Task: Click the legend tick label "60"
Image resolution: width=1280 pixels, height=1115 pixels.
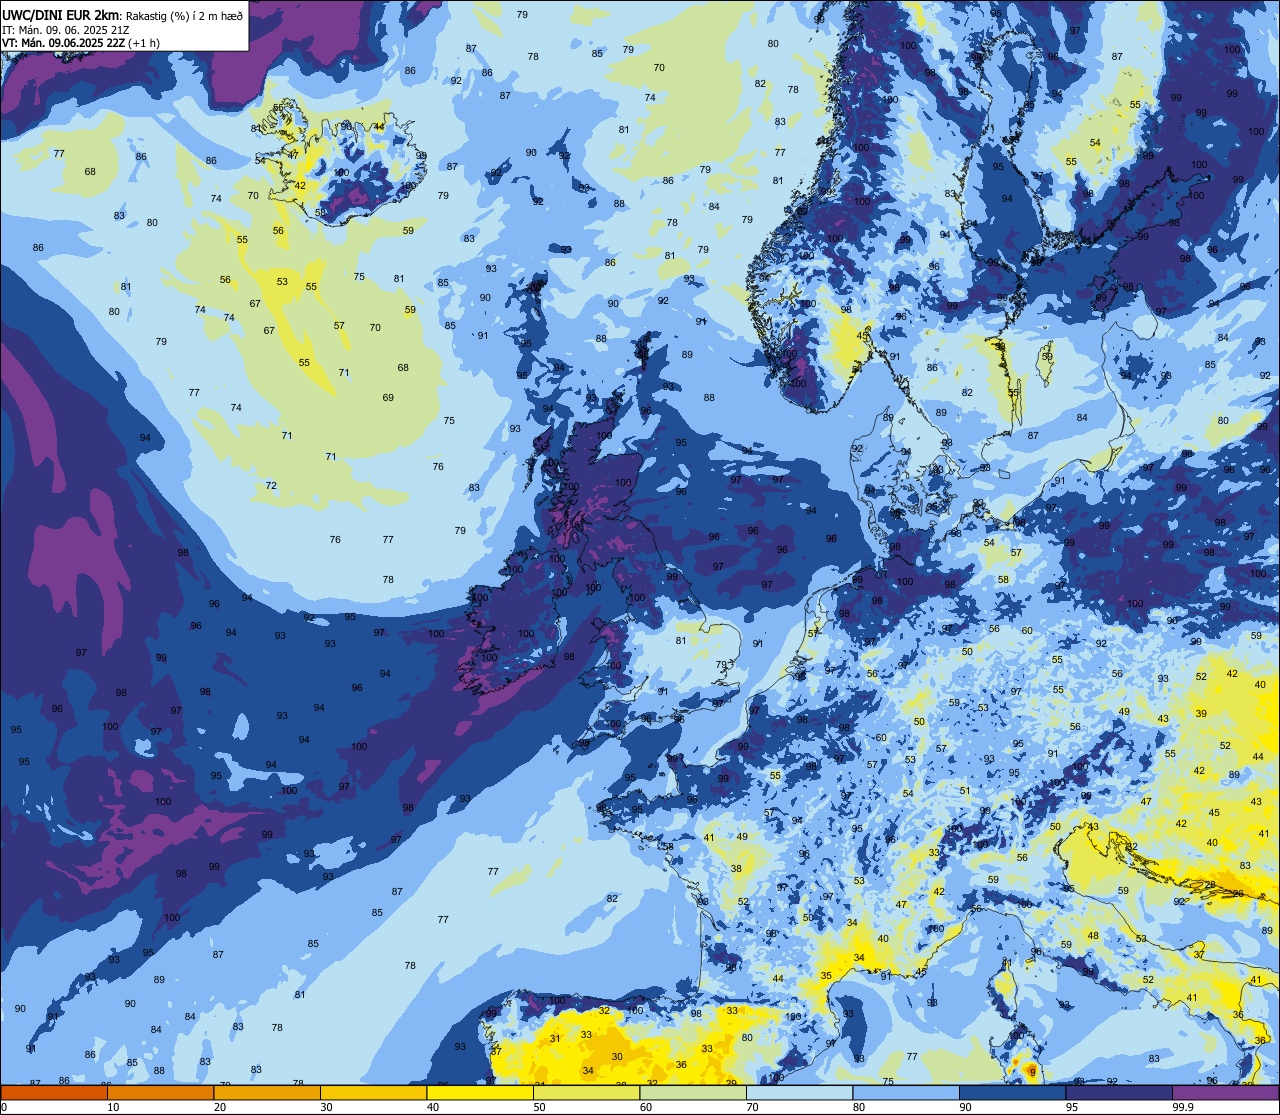Action: pyautogui.click(x=646, y=1107)
